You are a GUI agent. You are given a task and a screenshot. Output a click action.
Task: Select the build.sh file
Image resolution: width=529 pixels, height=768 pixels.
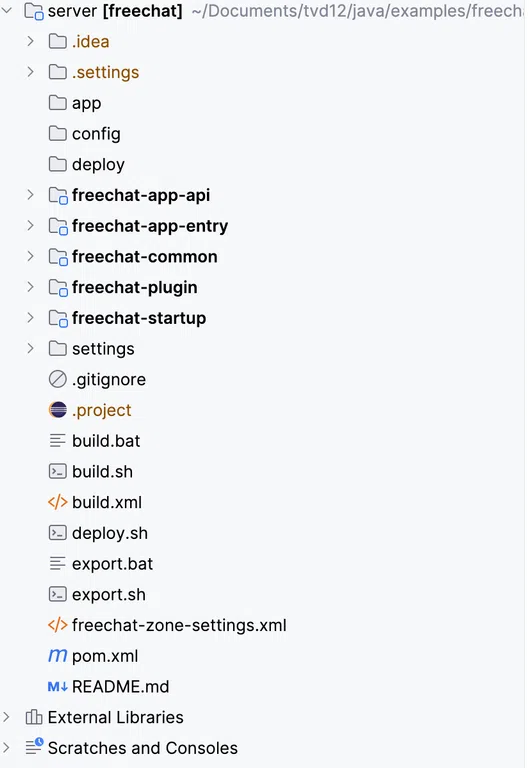pos(102,471)
